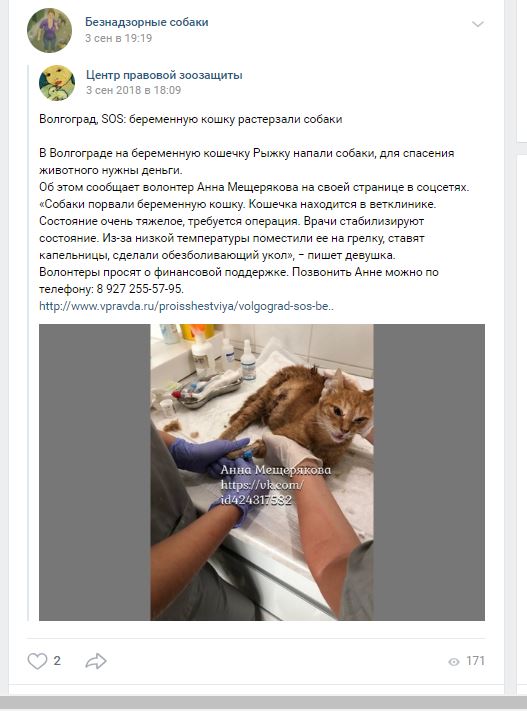This screenshot has height=711, width=527.
Task: Open the Безнадзорные собаки avatar picture
Action: pyautogui.click(x=49, y=30)
